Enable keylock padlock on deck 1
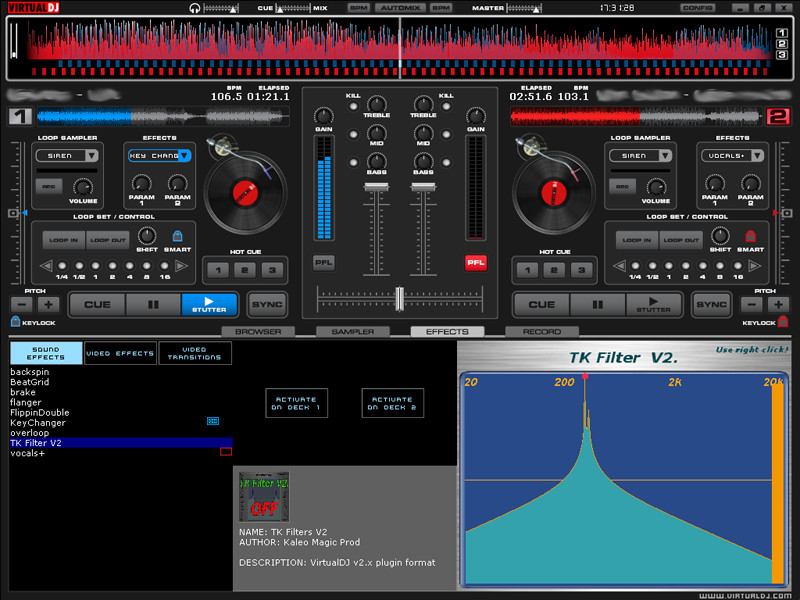This screenshot has height=600, width=800. tap(15, 321)
